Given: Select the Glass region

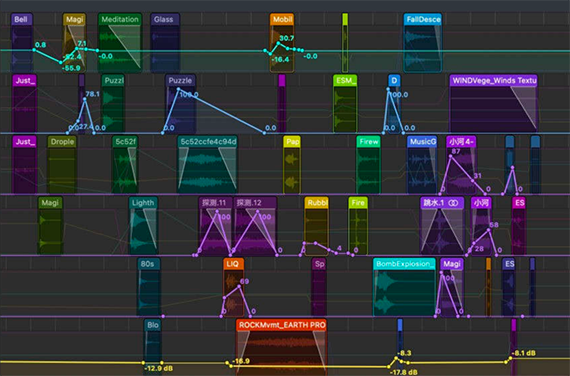Looking at the screenshot, I should (x=165, y=43).
